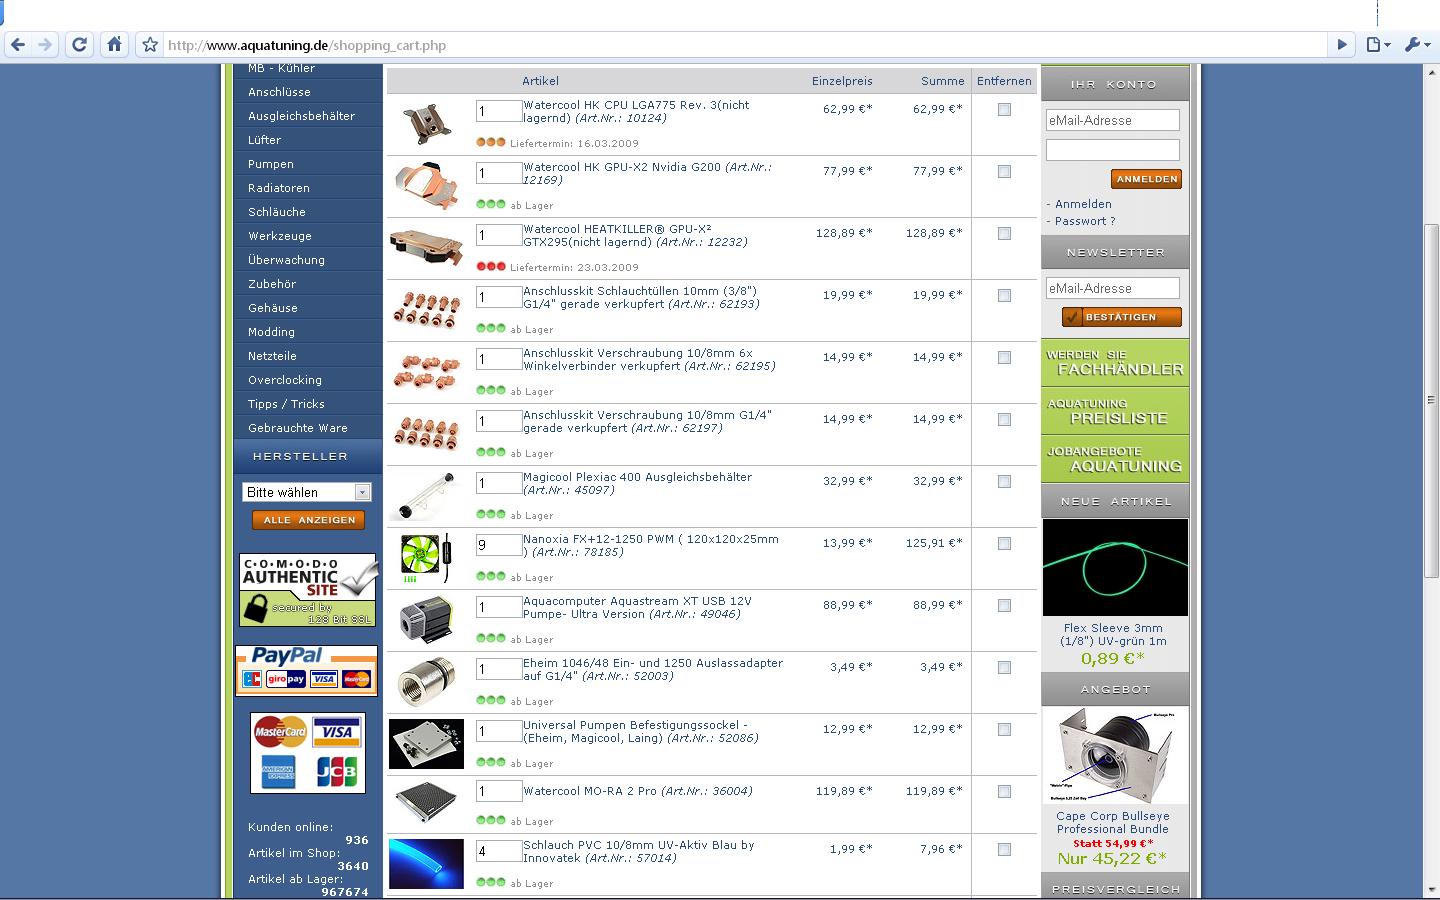1440x900 pixels.
Task: Open Watercool MO-RA 2 Pro radiator image
Action: (x=426, y=803)
